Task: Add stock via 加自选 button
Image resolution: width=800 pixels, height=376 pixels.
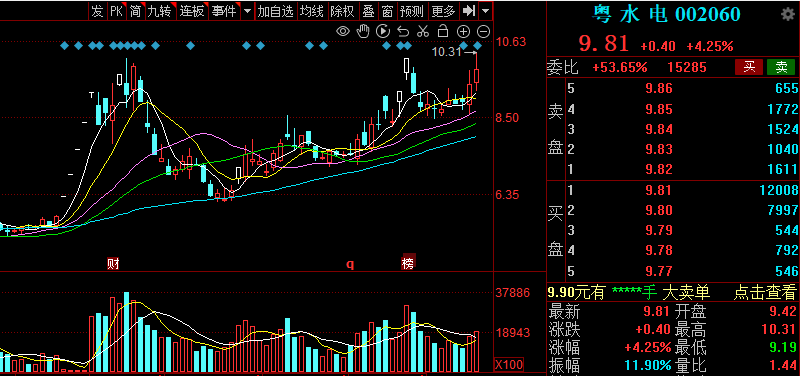Action: [276, 11]
